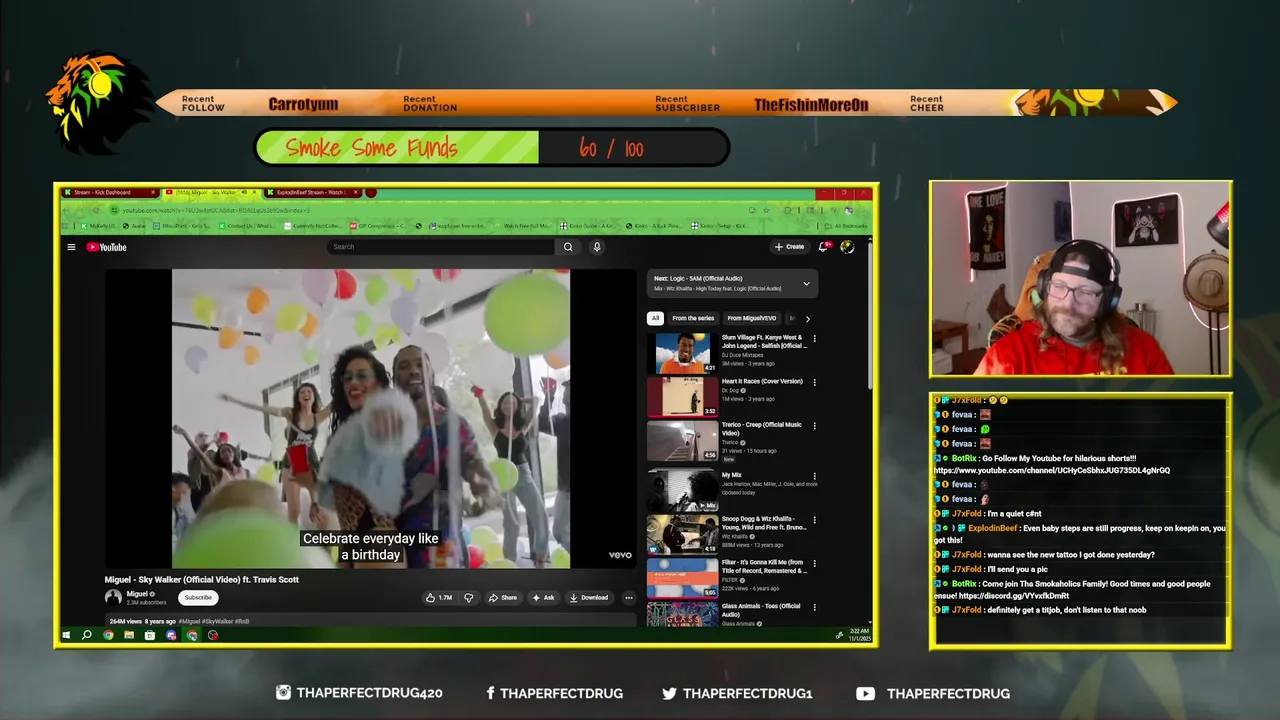The width and height of the screenshot is (1280, 720).
Task: Open Slum Village Selfish thumbnail
Action: pyautogui.click(x=682, y=353)
